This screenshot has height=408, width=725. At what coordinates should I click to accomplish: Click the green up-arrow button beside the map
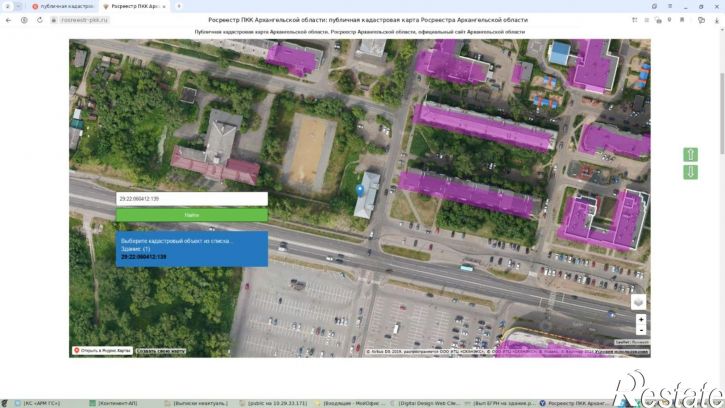pyautogui.click(x=690, y=155)
